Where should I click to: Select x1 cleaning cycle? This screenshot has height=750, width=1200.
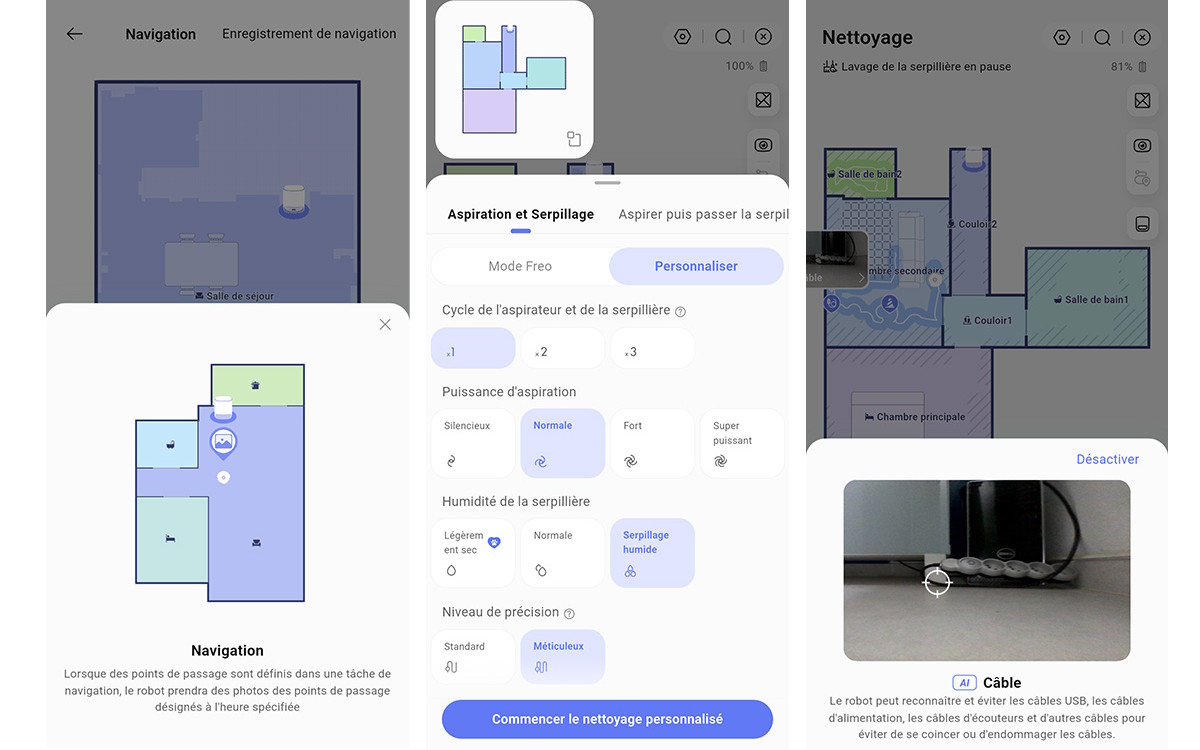point(473,348)
